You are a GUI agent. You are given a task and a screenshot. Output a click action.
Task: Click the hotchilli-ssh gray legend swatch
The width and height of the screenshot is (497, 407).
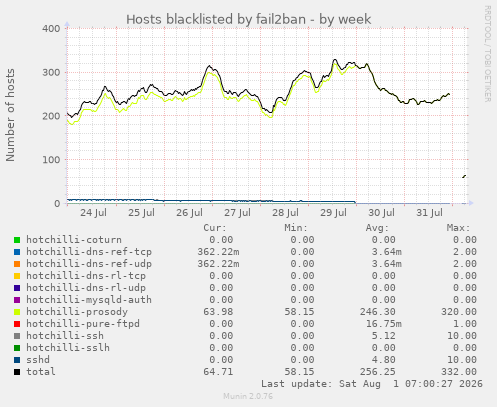(17, 336)
